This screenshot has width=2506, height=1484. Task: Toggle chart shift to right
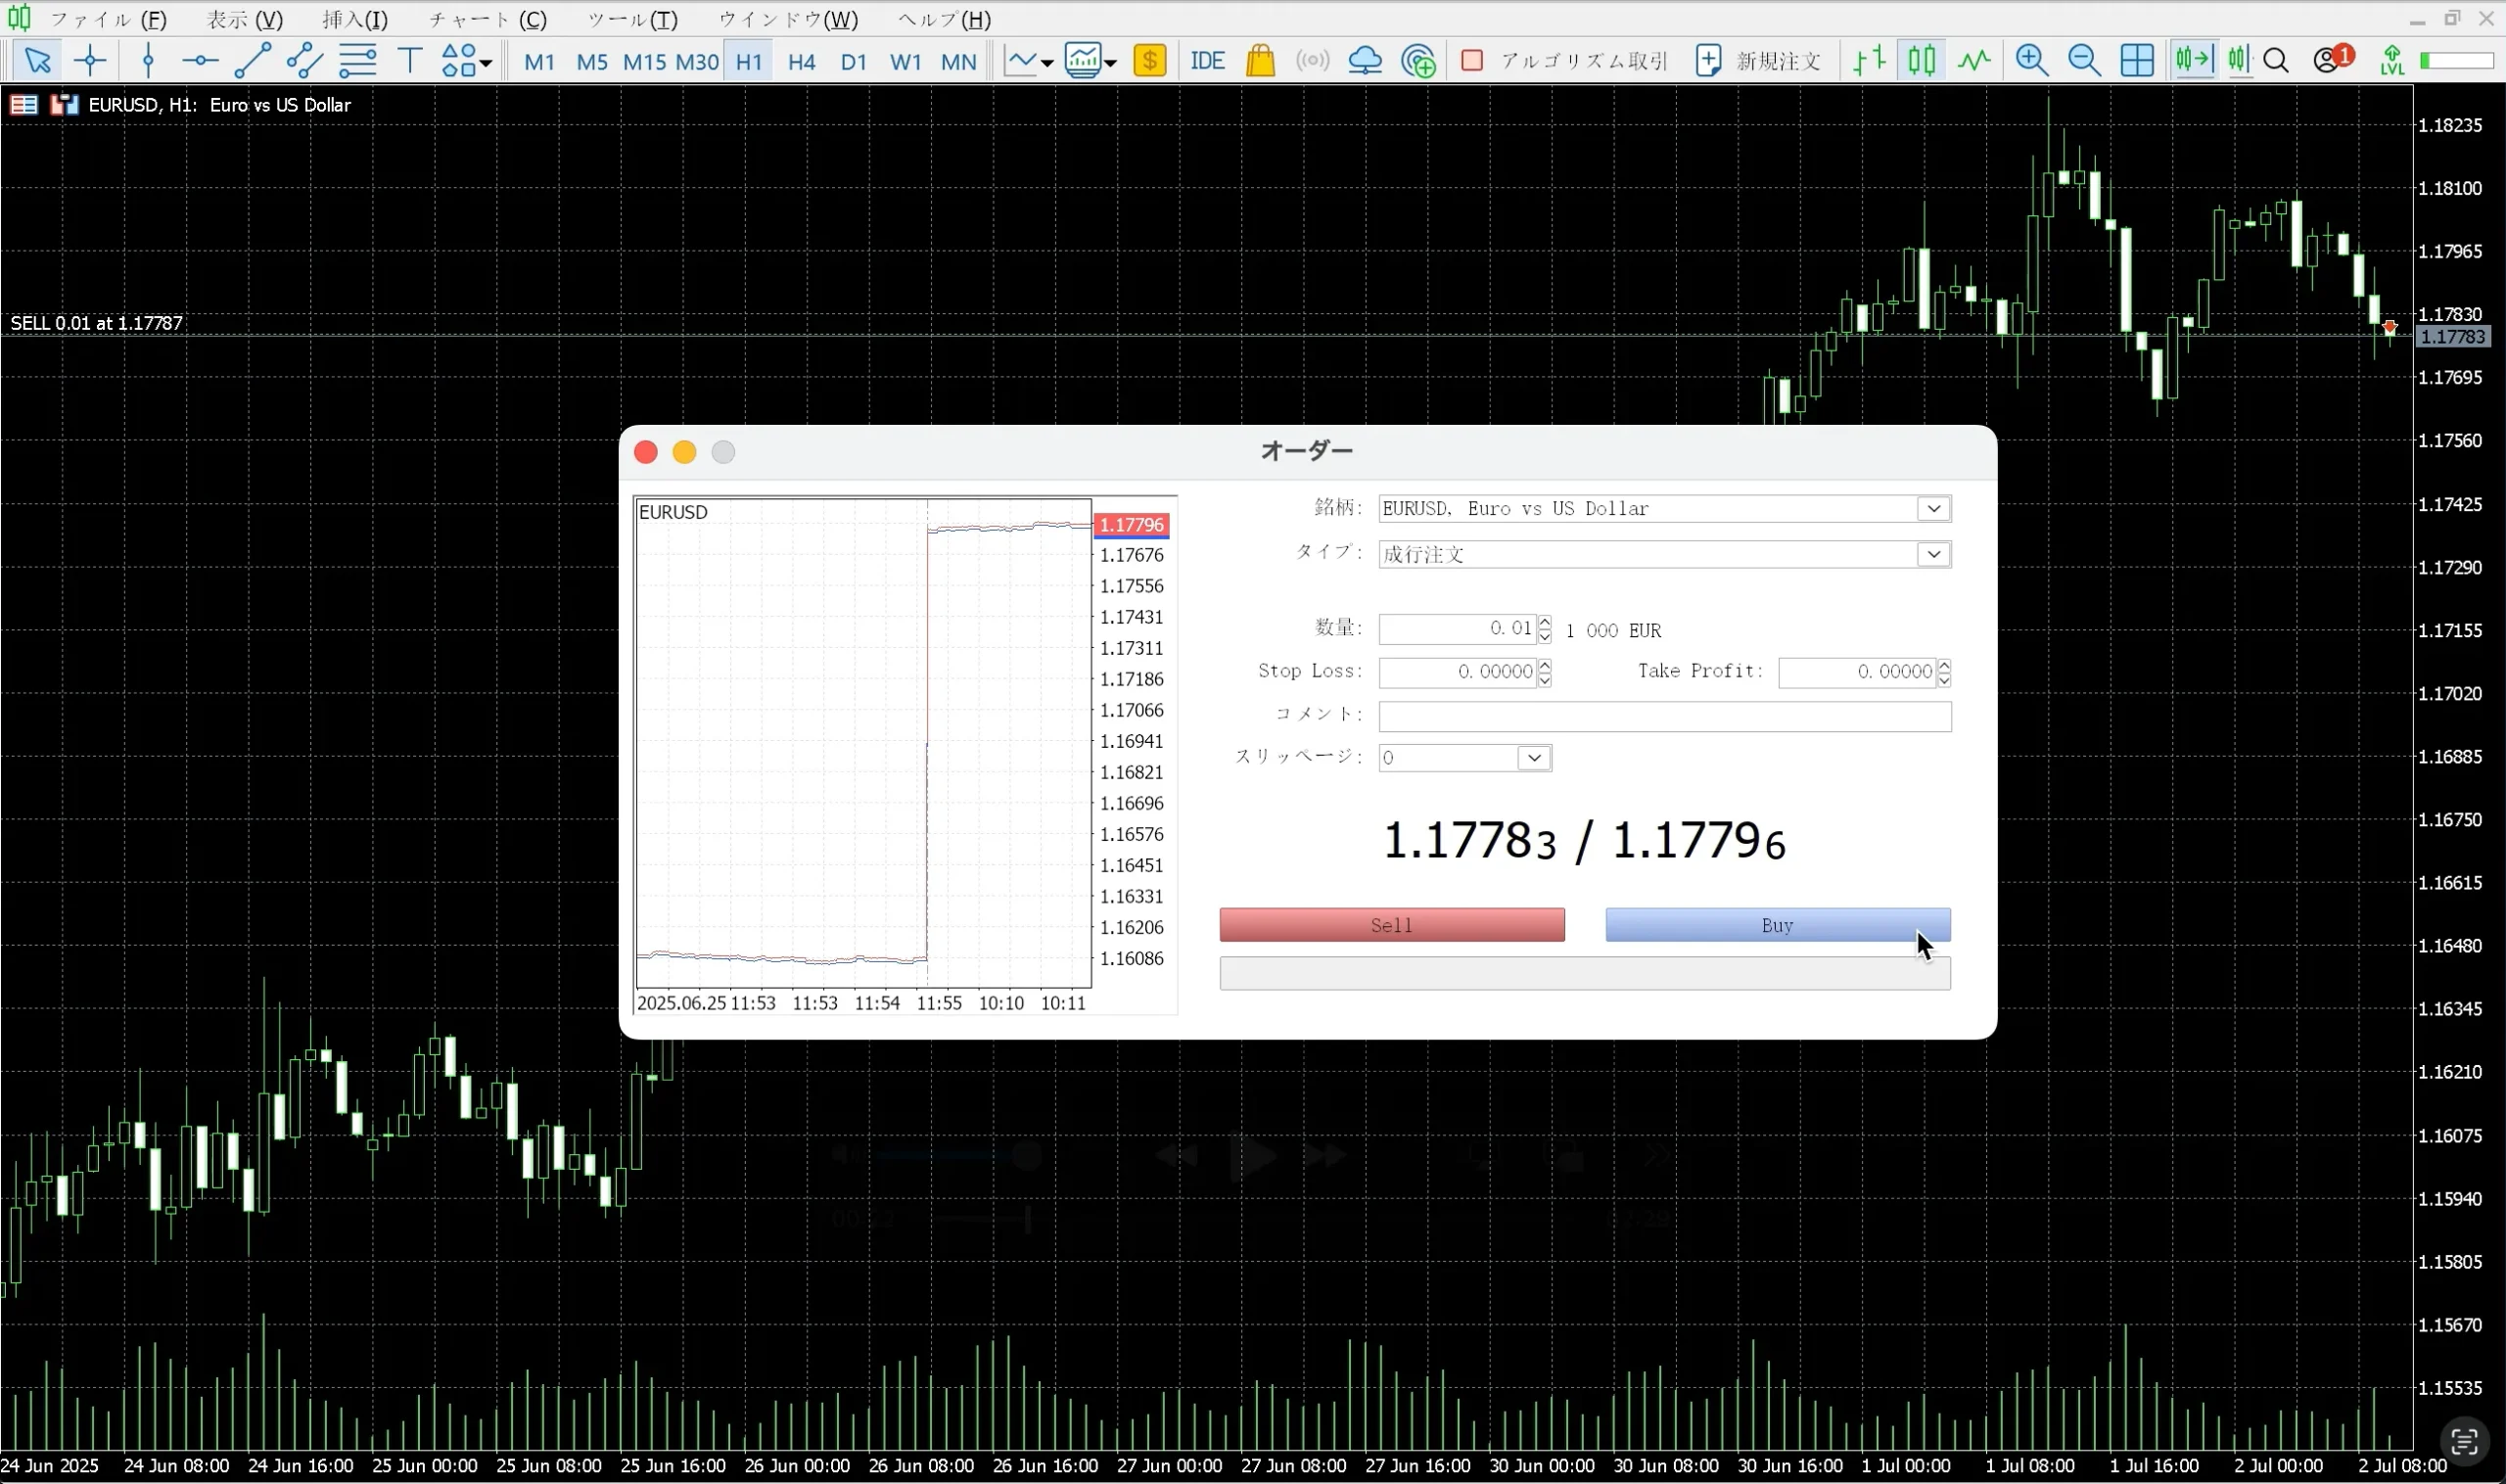click(2193, 61)
